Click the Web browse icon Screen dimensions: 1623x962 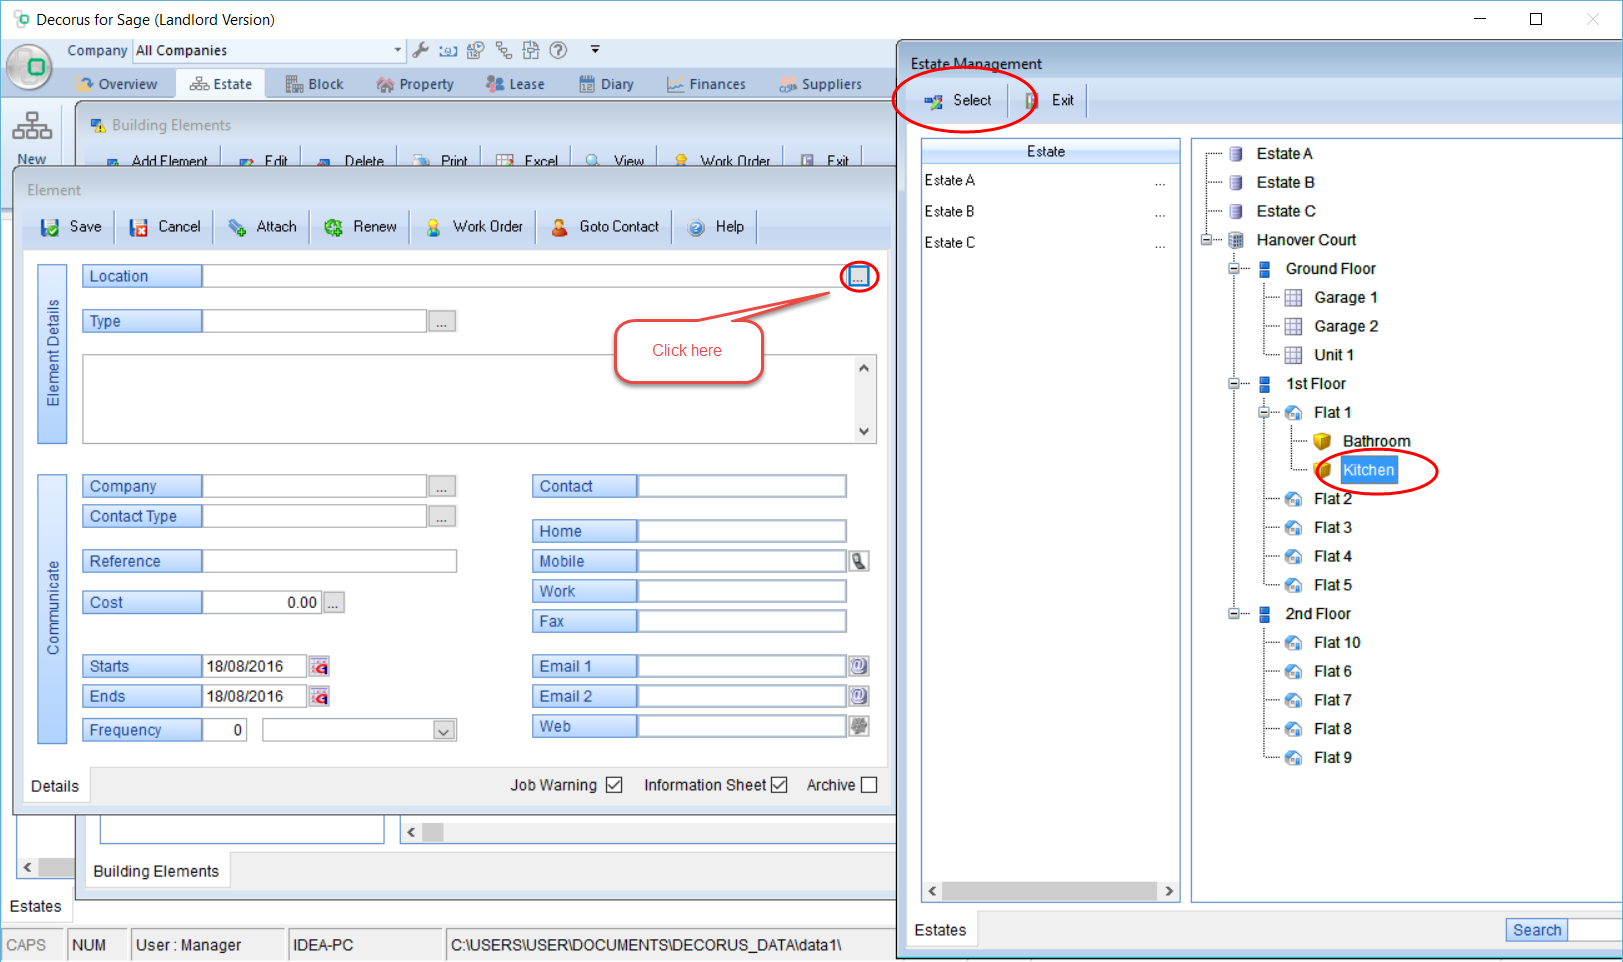pos(859,726)
